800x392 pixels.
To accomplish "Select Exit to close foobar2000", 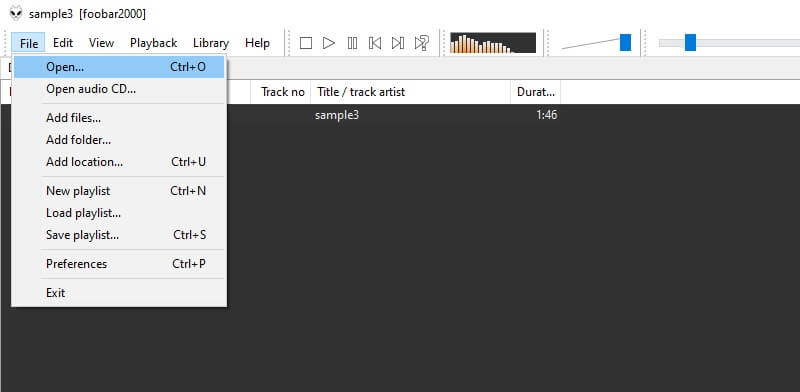I will pyautogui.click(x=119, y=293).
